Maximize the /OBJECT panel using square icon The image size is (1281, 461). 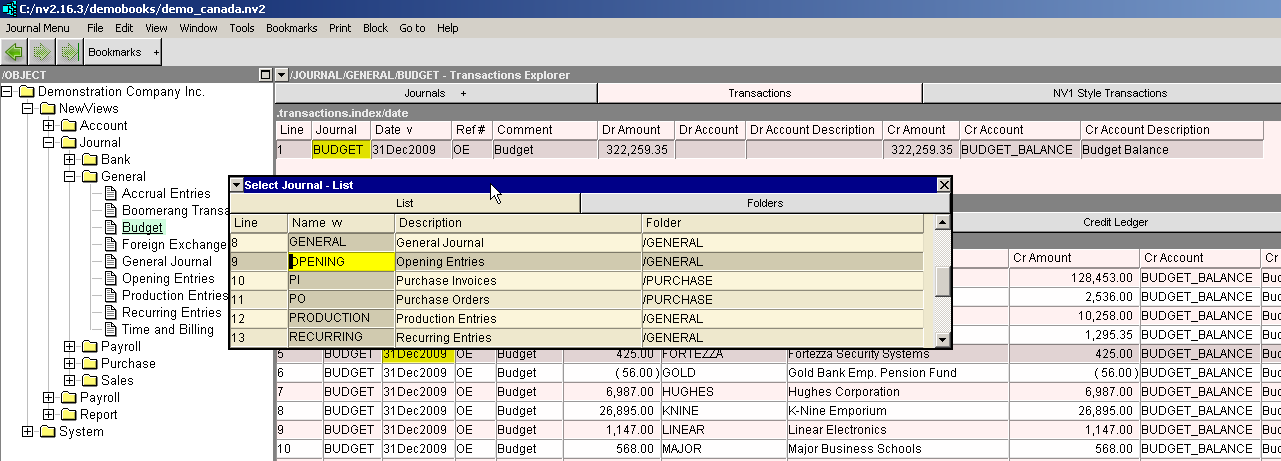pos(264,75)
